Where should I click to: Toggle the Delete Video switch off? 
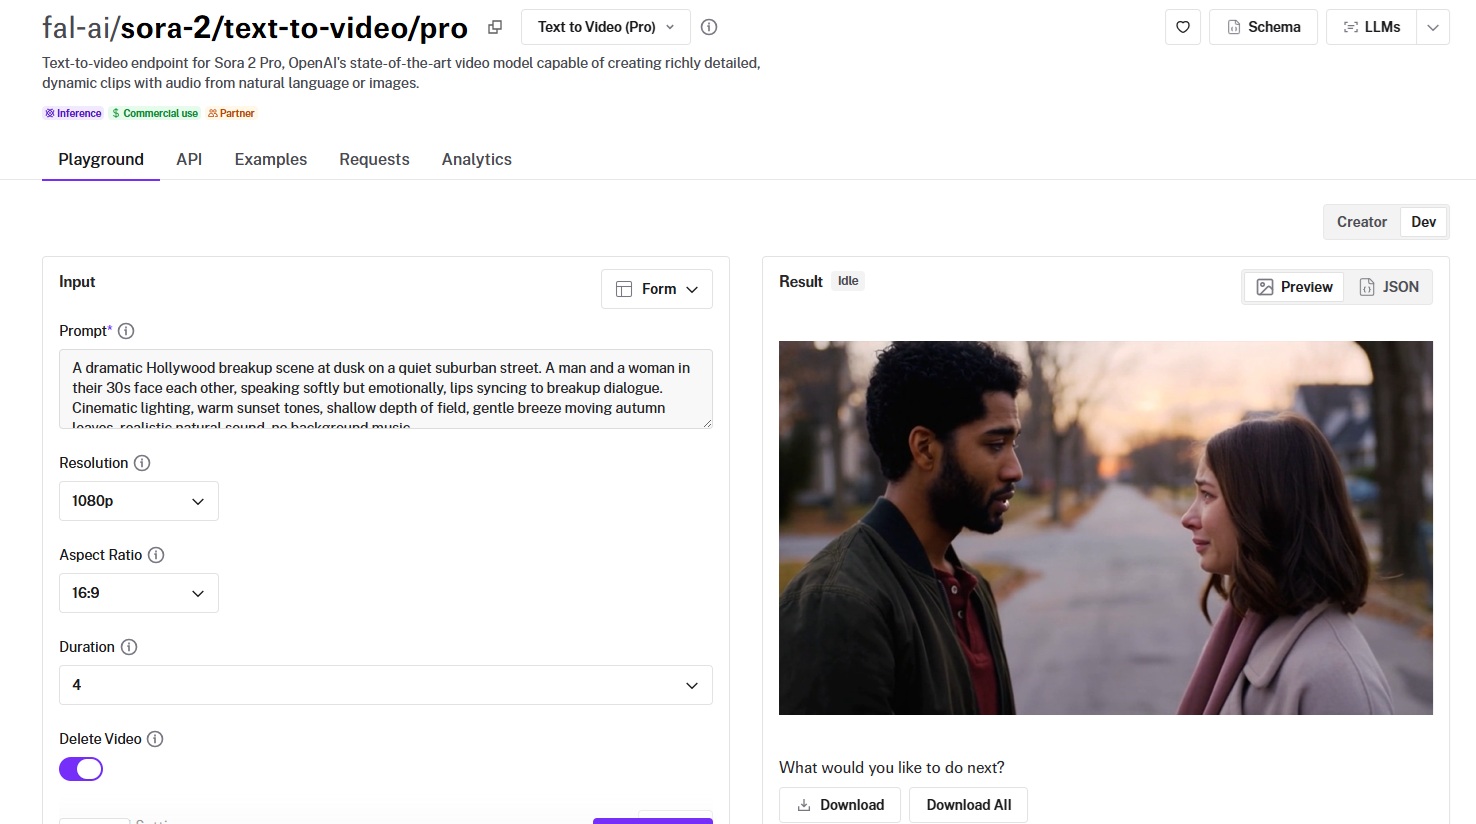coord(81,769)
